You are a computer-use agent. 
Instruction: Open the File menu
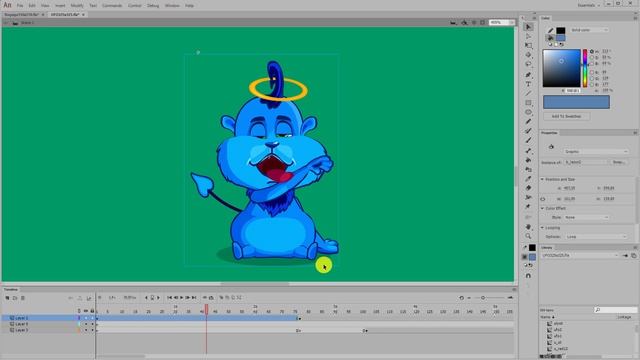20,6
